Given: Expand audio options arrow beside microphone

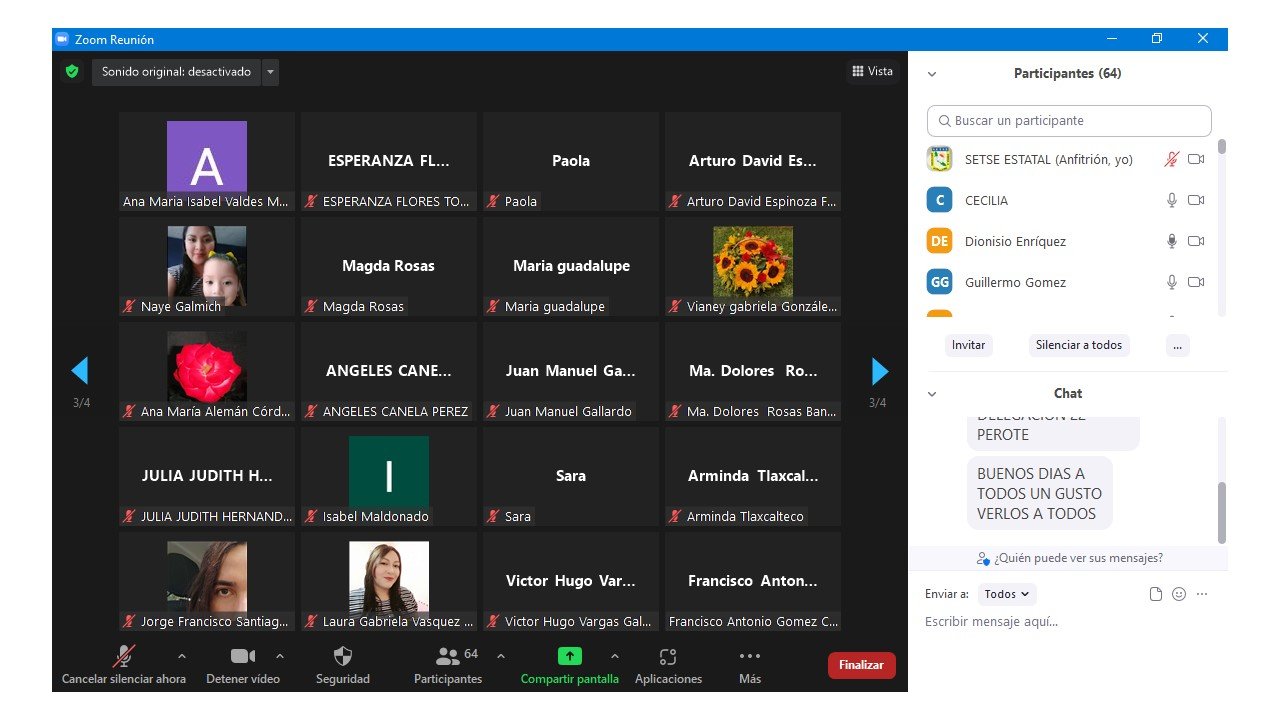Looking at the screenshot, I should point(181,656).
